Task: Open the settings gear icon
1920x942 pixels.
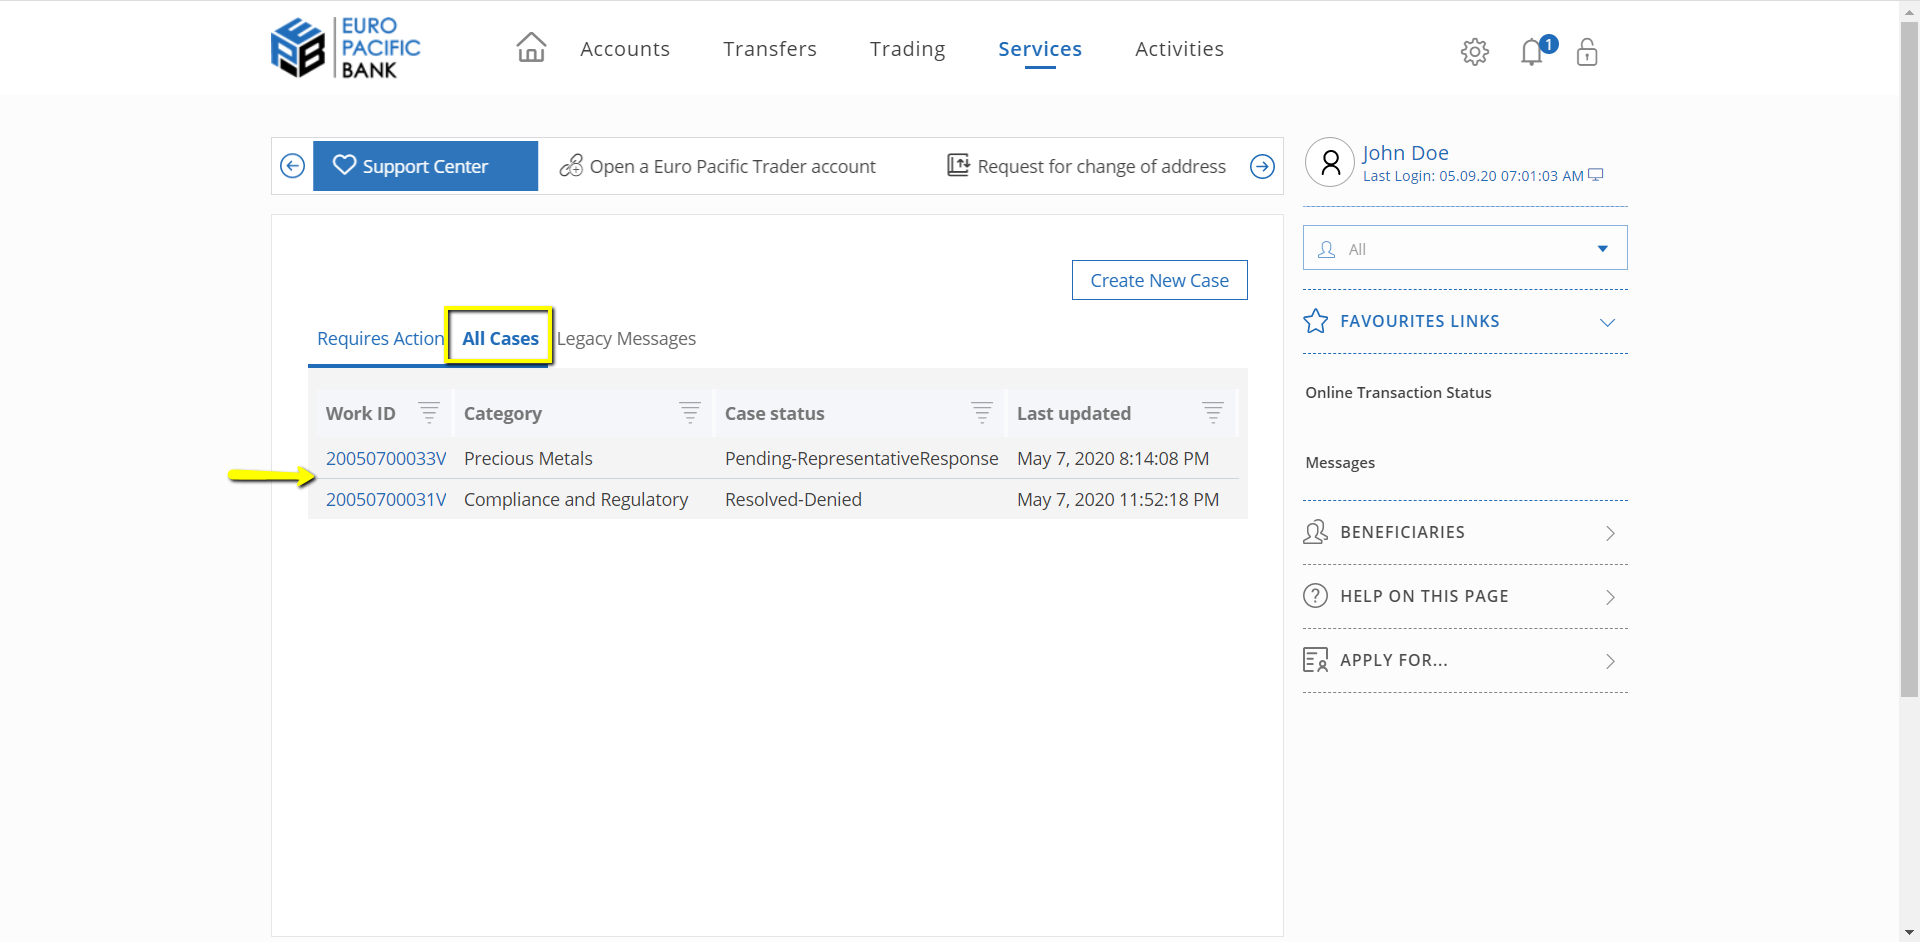Action: (1474, 51)
